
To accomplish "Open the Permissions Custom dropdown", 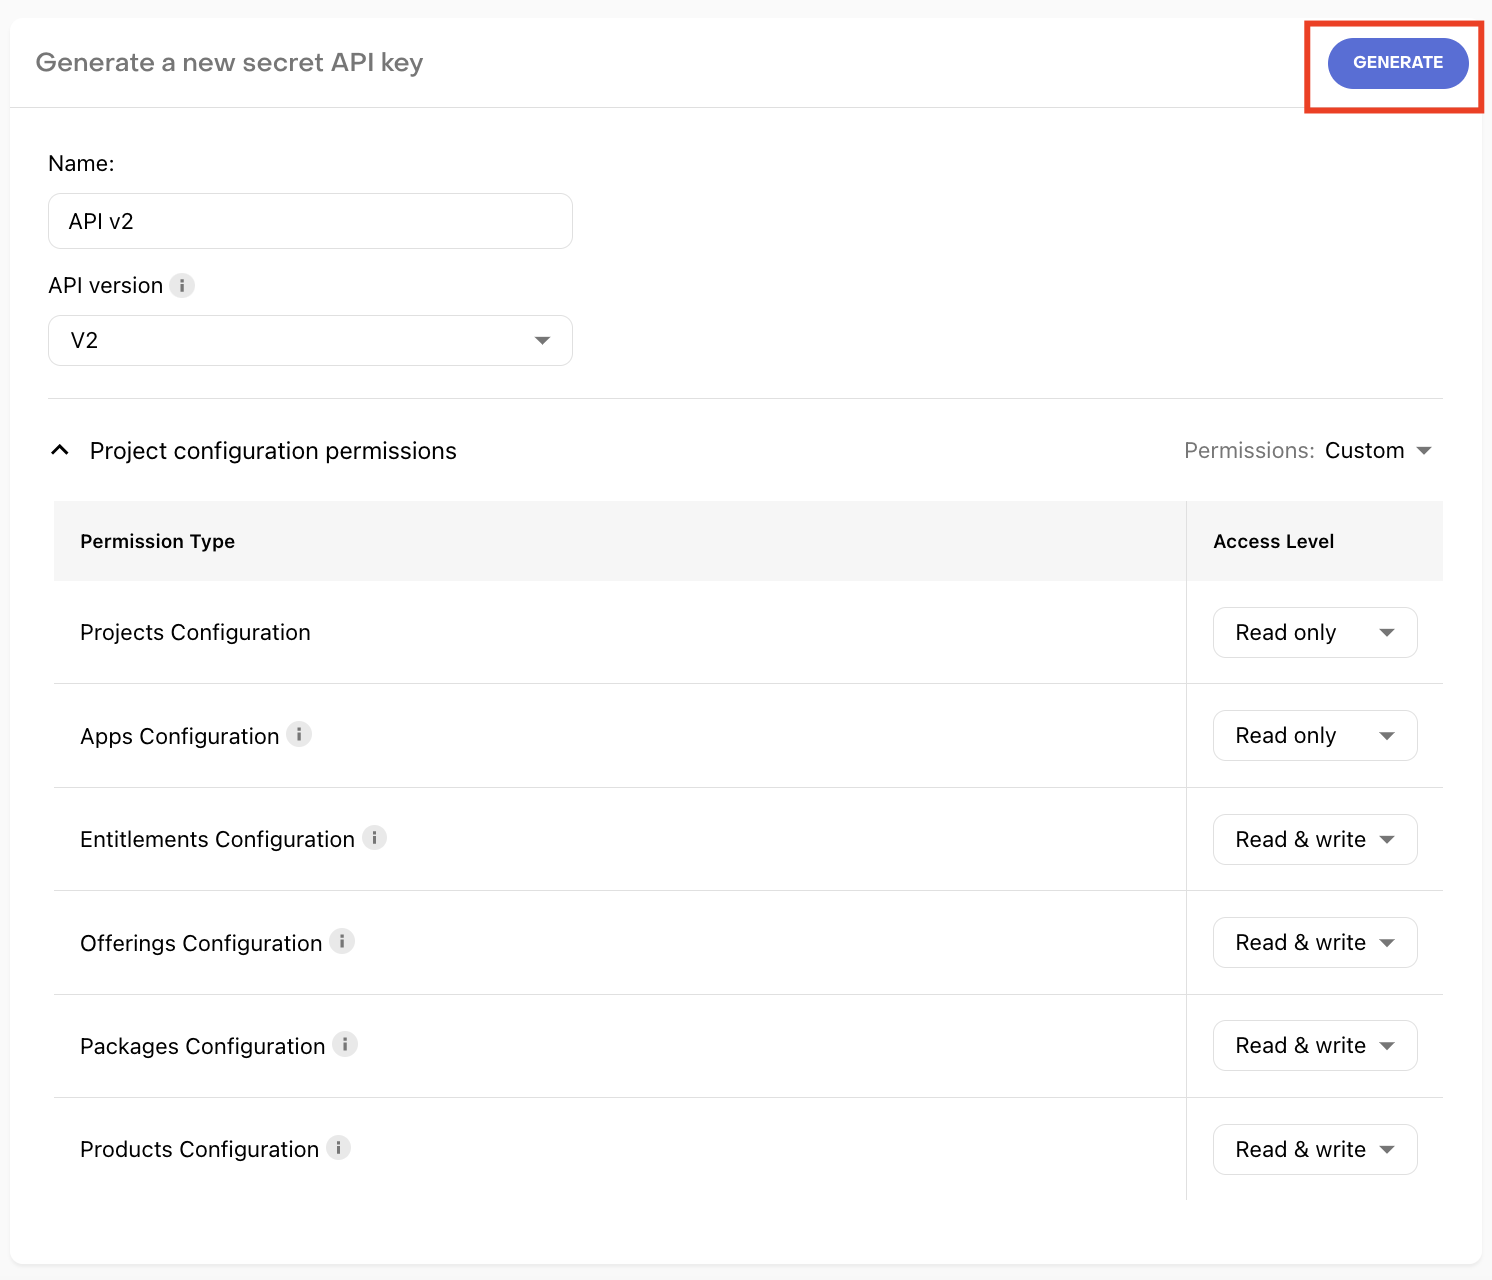I will [1379, 451].
